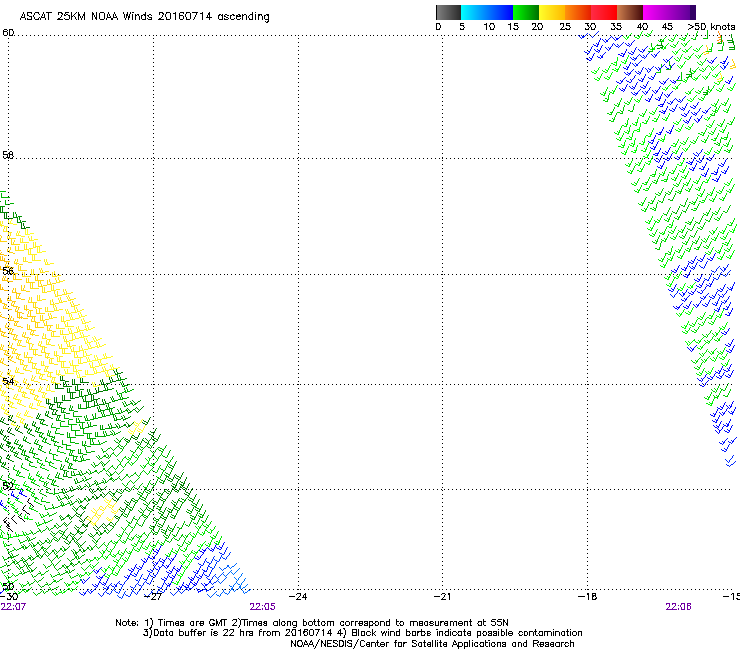Image resolution: width=740 pixels, height=650 pixels.
Task: Click the latitude label '52'
Action: pos(8,486)
